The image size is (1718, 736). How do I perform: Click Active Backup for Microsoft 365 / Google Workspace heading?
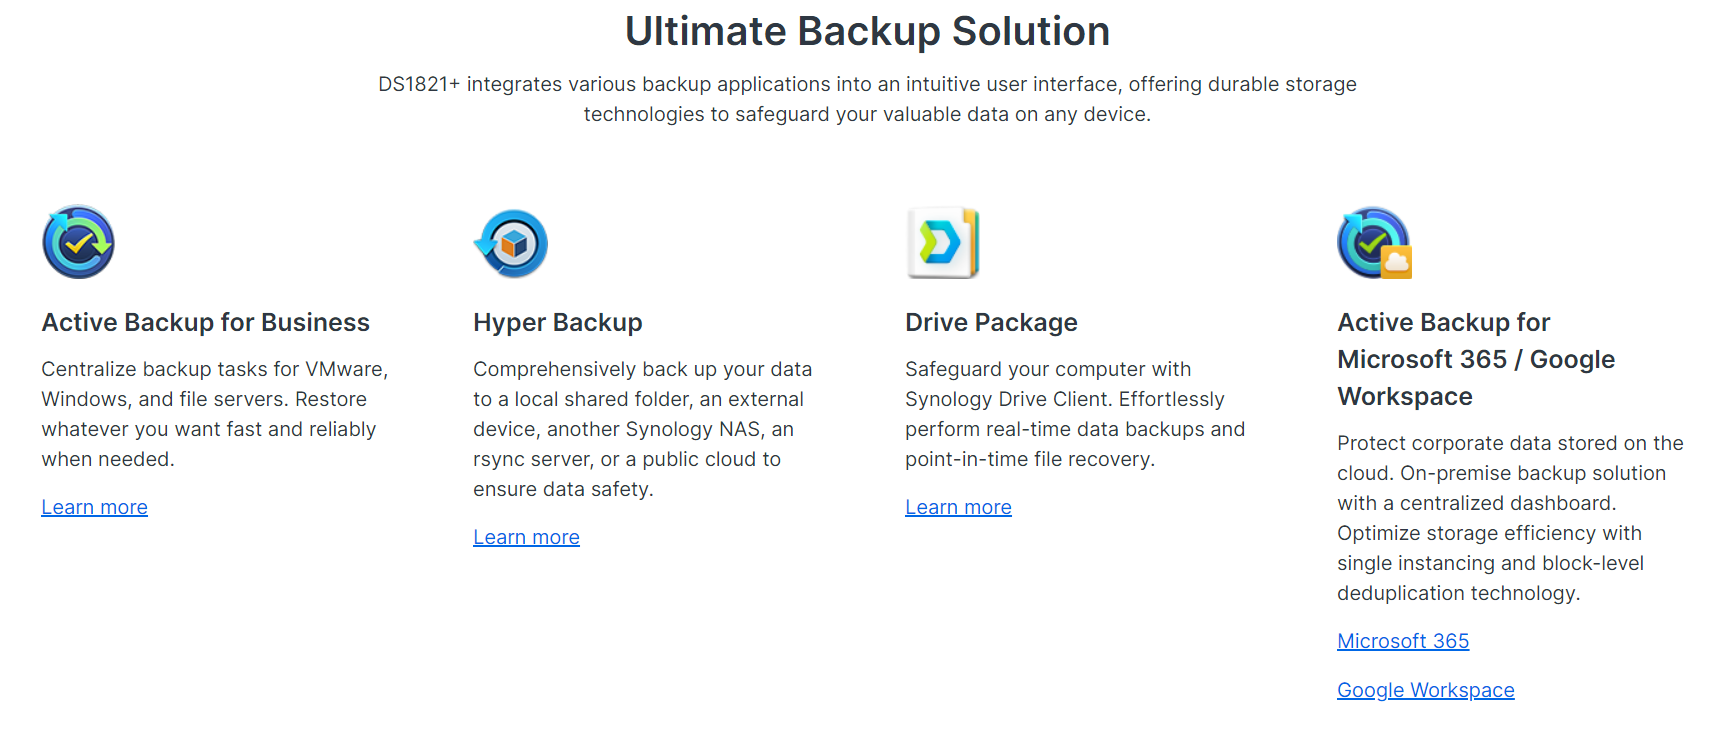point(1475,359)
